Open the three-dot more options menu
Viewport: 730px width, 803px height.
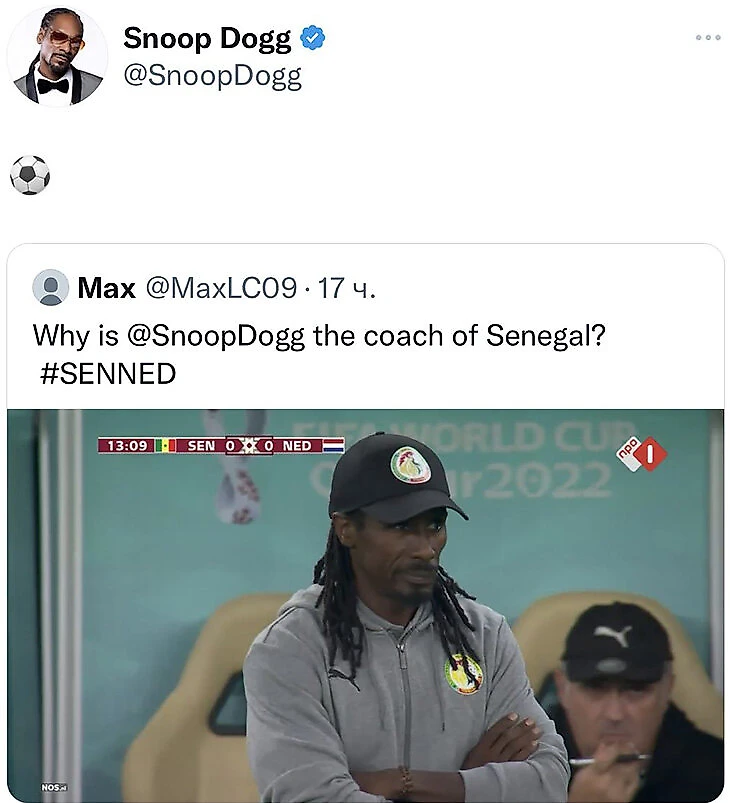(708, 37)
